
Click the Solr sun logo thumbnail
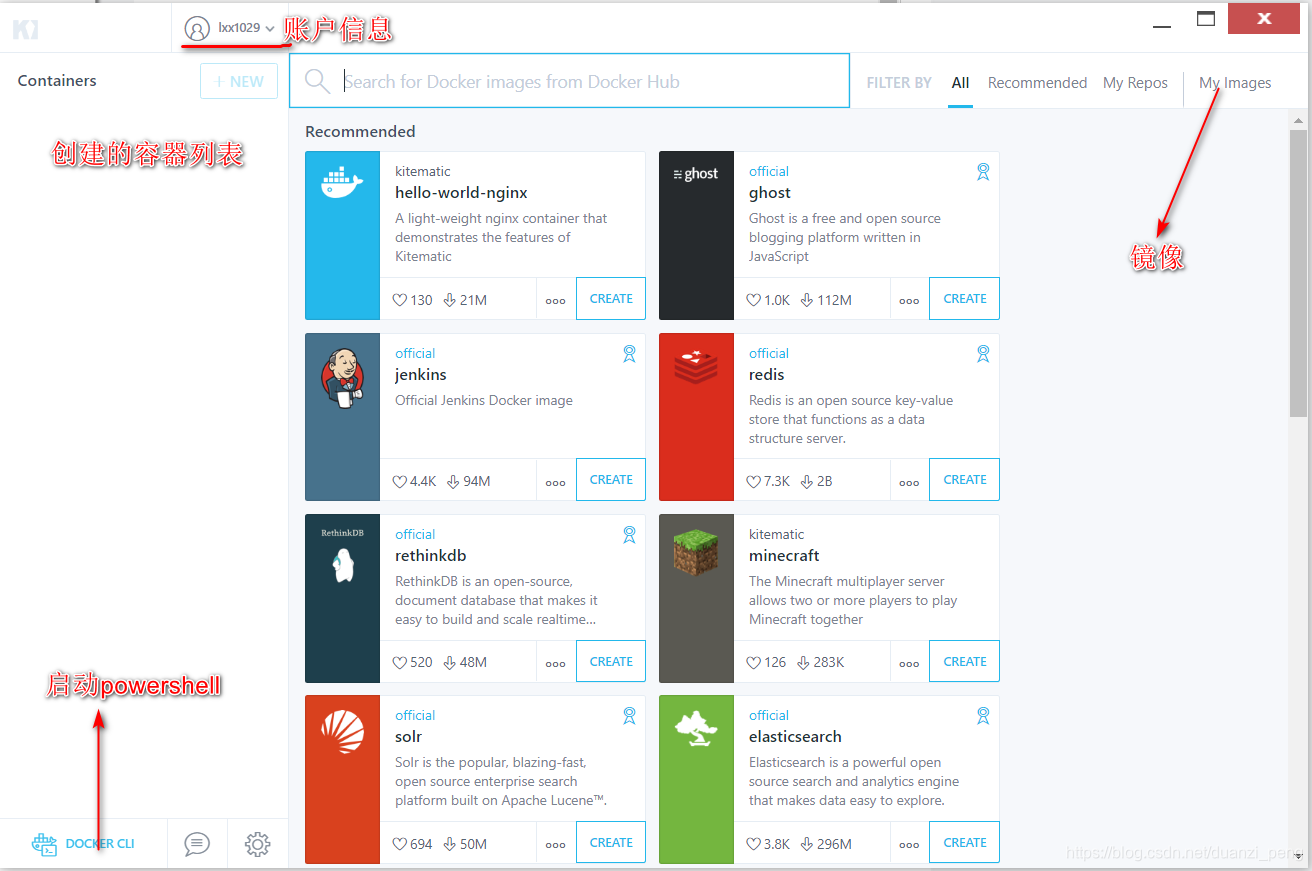(x=343, y=779)
